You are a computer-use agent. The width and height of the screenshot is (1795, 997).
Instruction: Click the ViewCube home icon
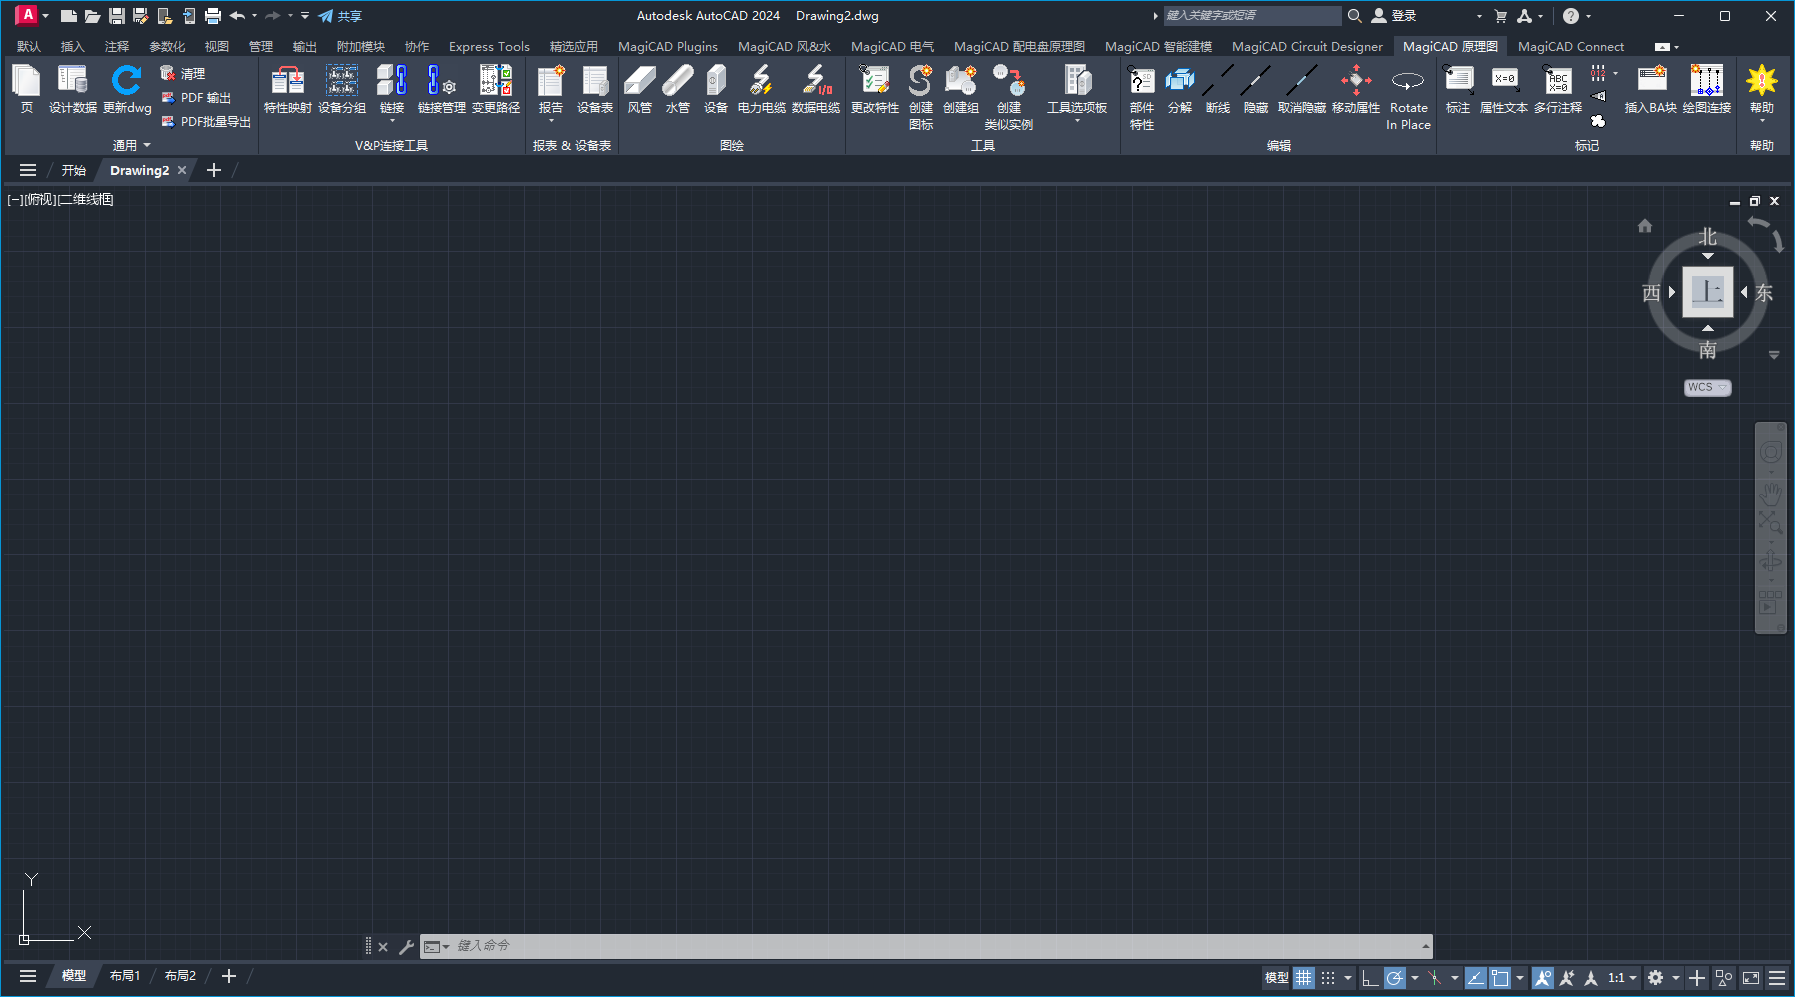pyautogui.click(x=1645, y=226)
